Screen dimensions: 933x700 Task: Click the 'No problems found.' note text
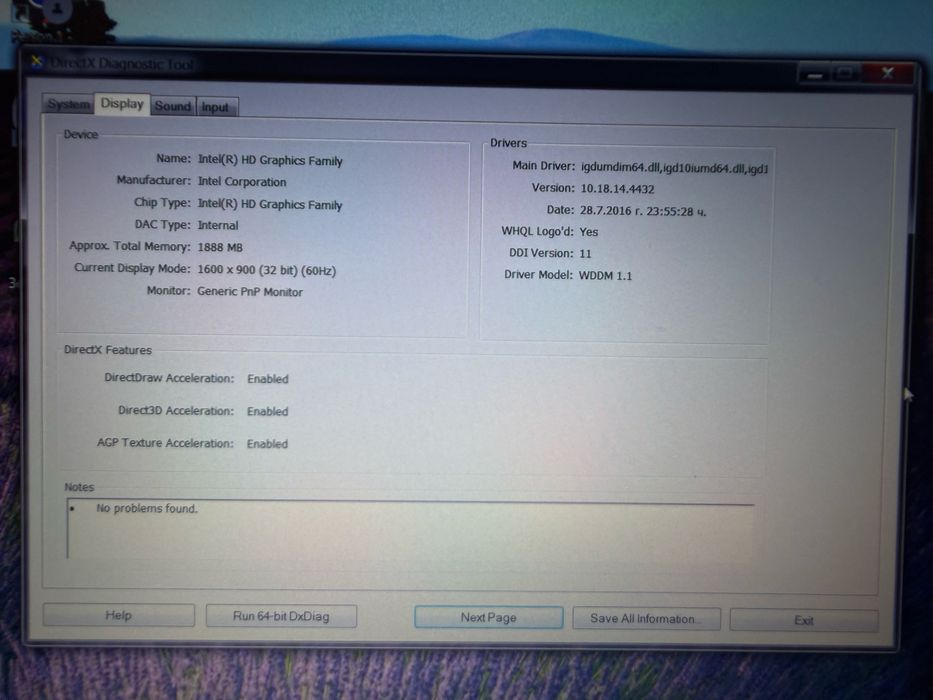point(147,508)
